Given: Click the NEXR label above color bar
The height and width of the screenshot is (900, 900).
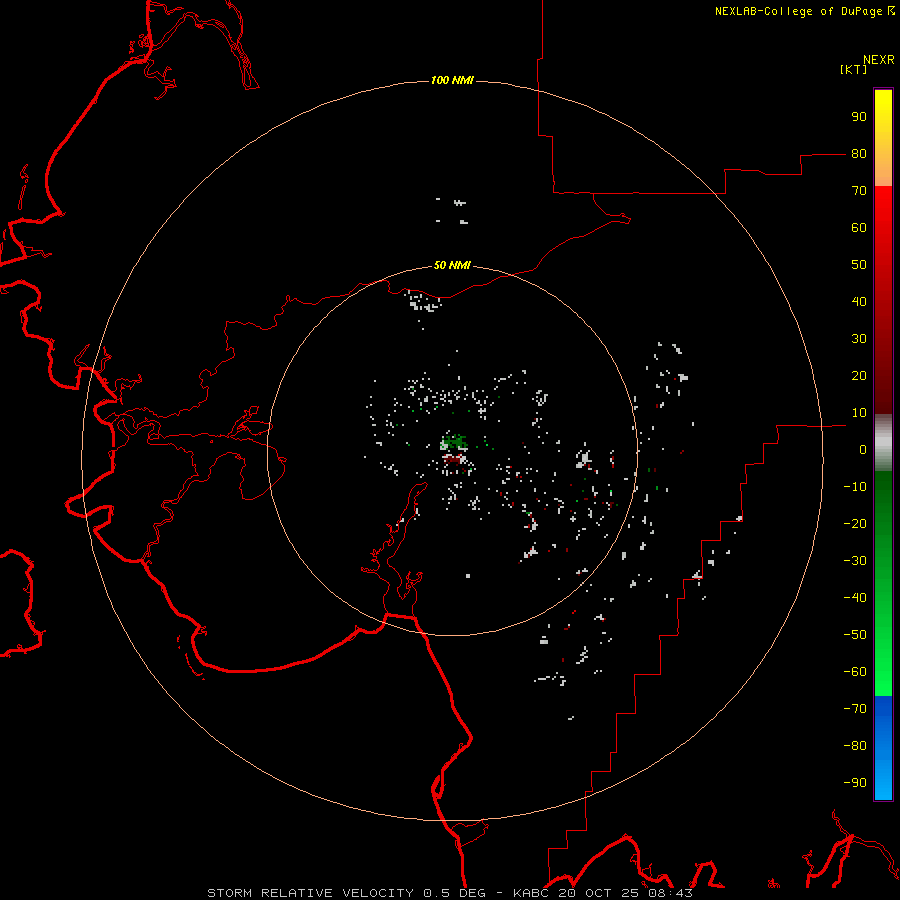Looking at the screenshot, I should [879, 60].
